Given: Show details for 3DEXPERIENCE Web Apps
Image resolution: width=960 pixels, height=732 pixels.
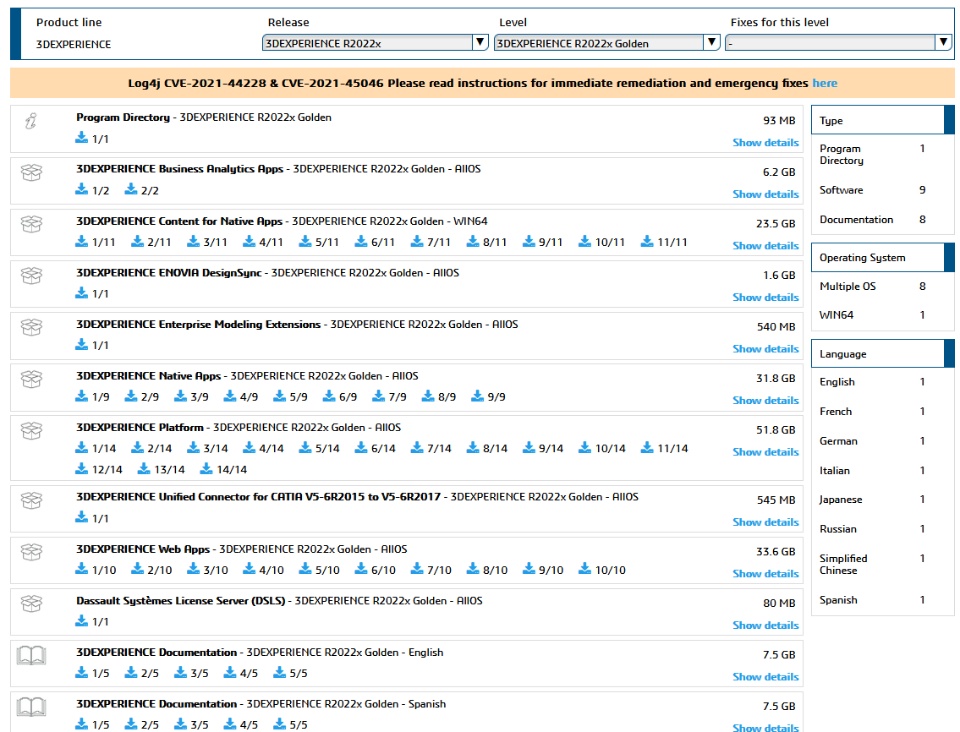Looking at the screenshot, I should (765, 573).
